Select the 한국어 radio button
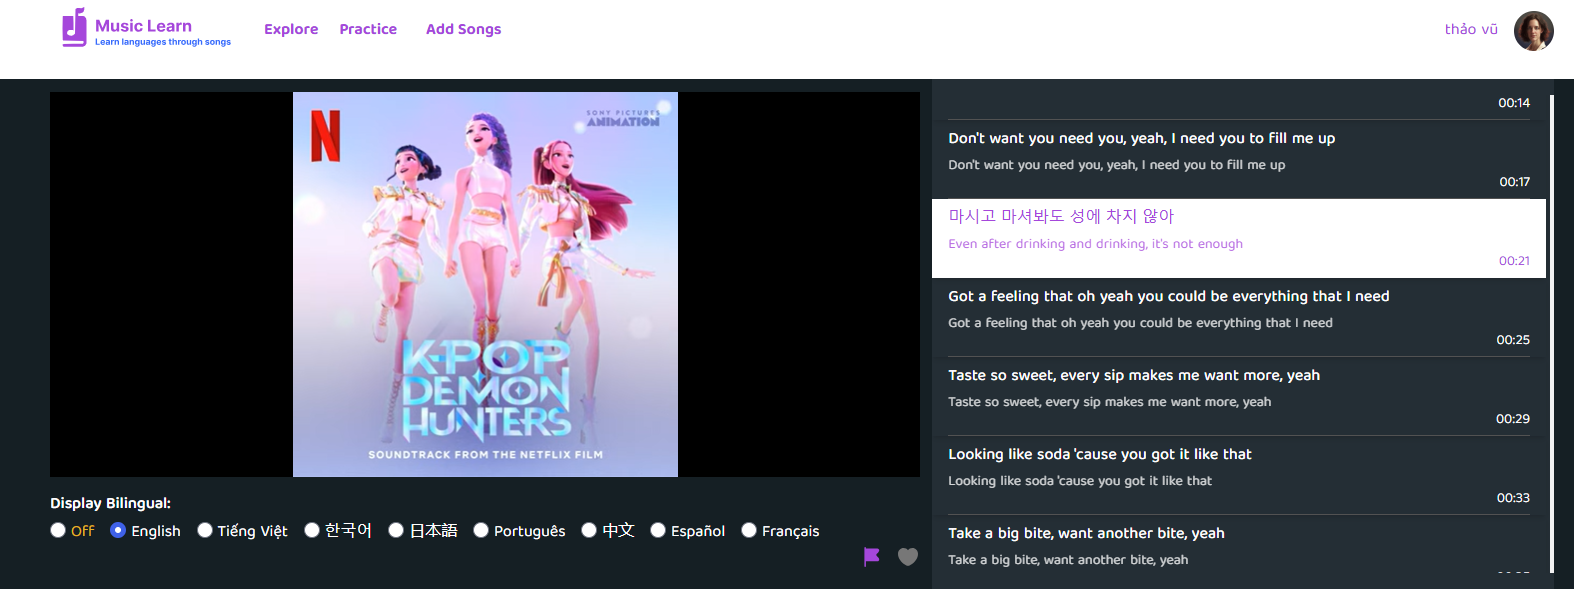The width and height of the screenshot is (1574, 604). click(312, 530)
